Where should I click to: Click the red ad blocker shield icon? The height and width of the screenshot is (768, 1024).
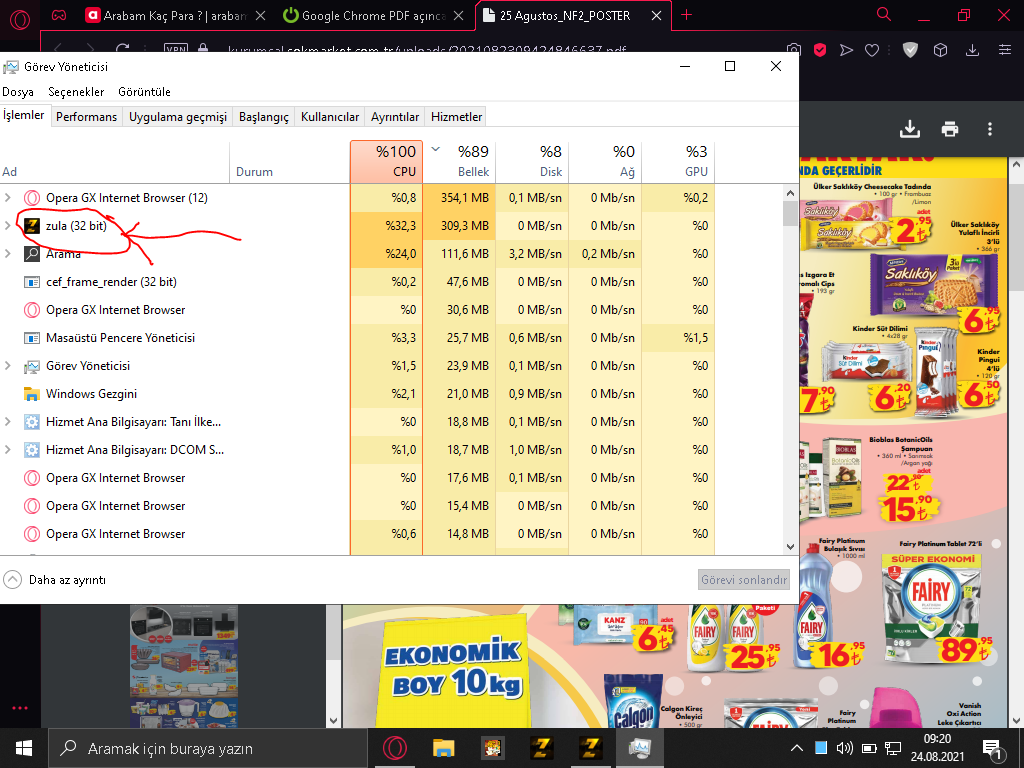click(820, 50)
